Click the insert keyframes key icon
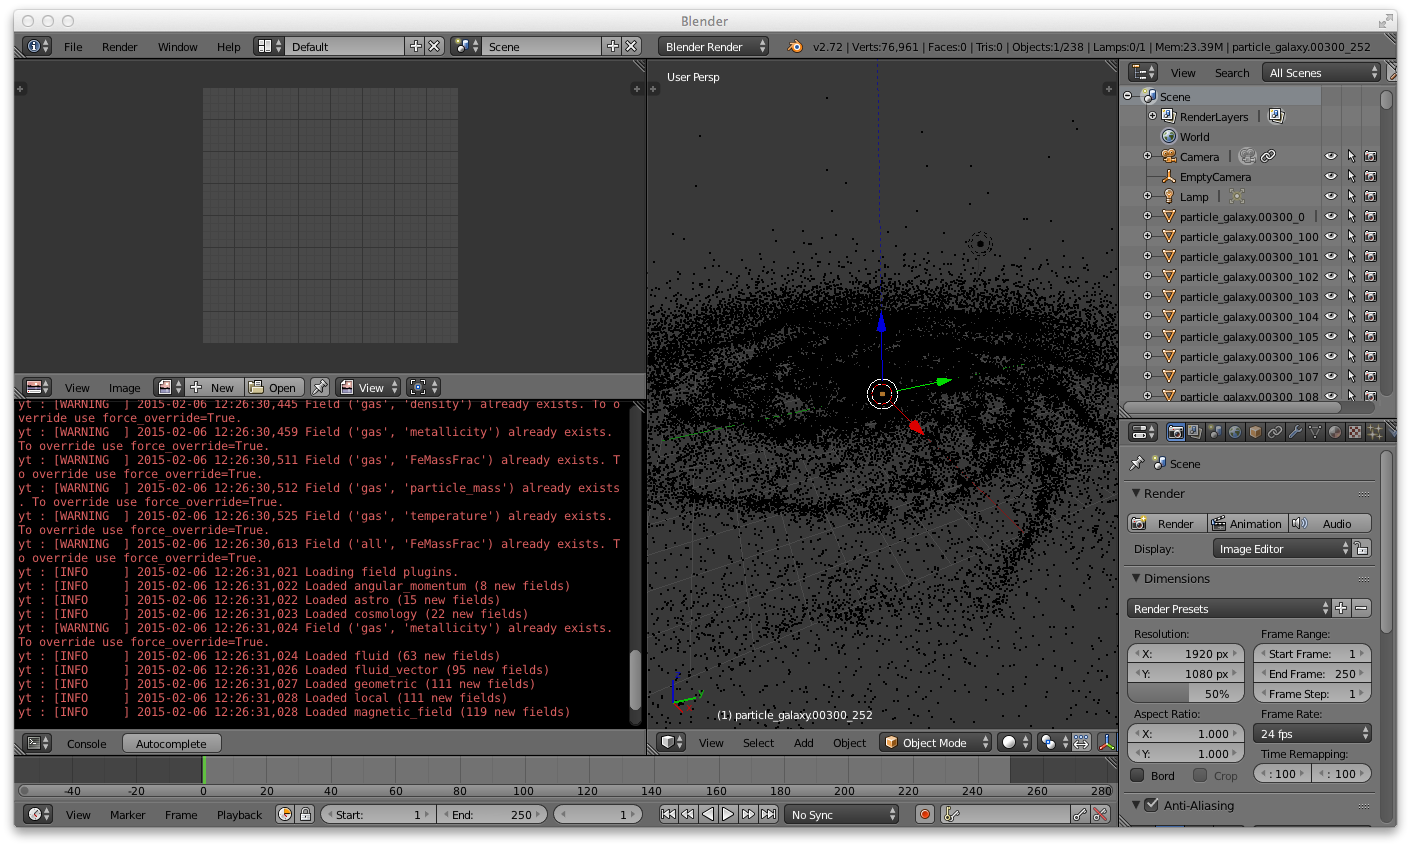 tap(1080, 814)
